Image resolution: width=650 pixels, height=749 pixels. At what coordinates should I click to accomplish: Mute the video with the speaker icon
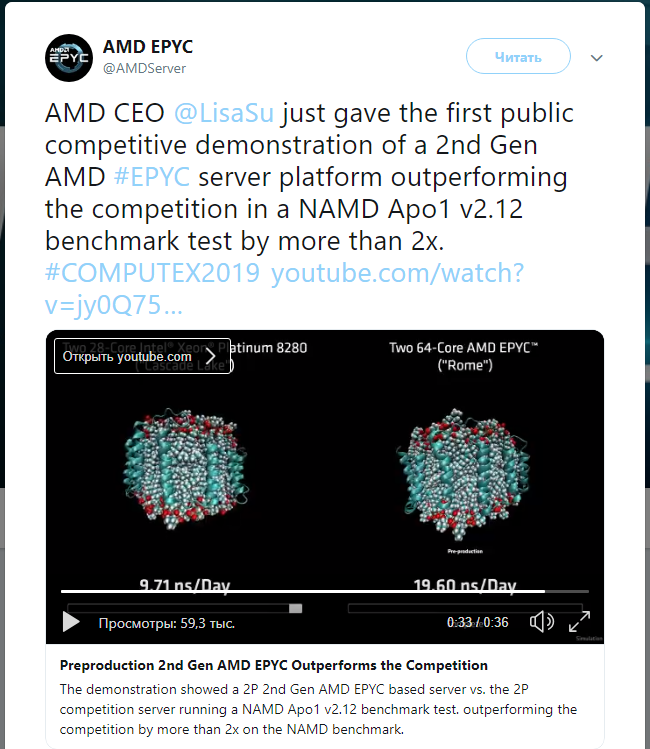[541, 622]
